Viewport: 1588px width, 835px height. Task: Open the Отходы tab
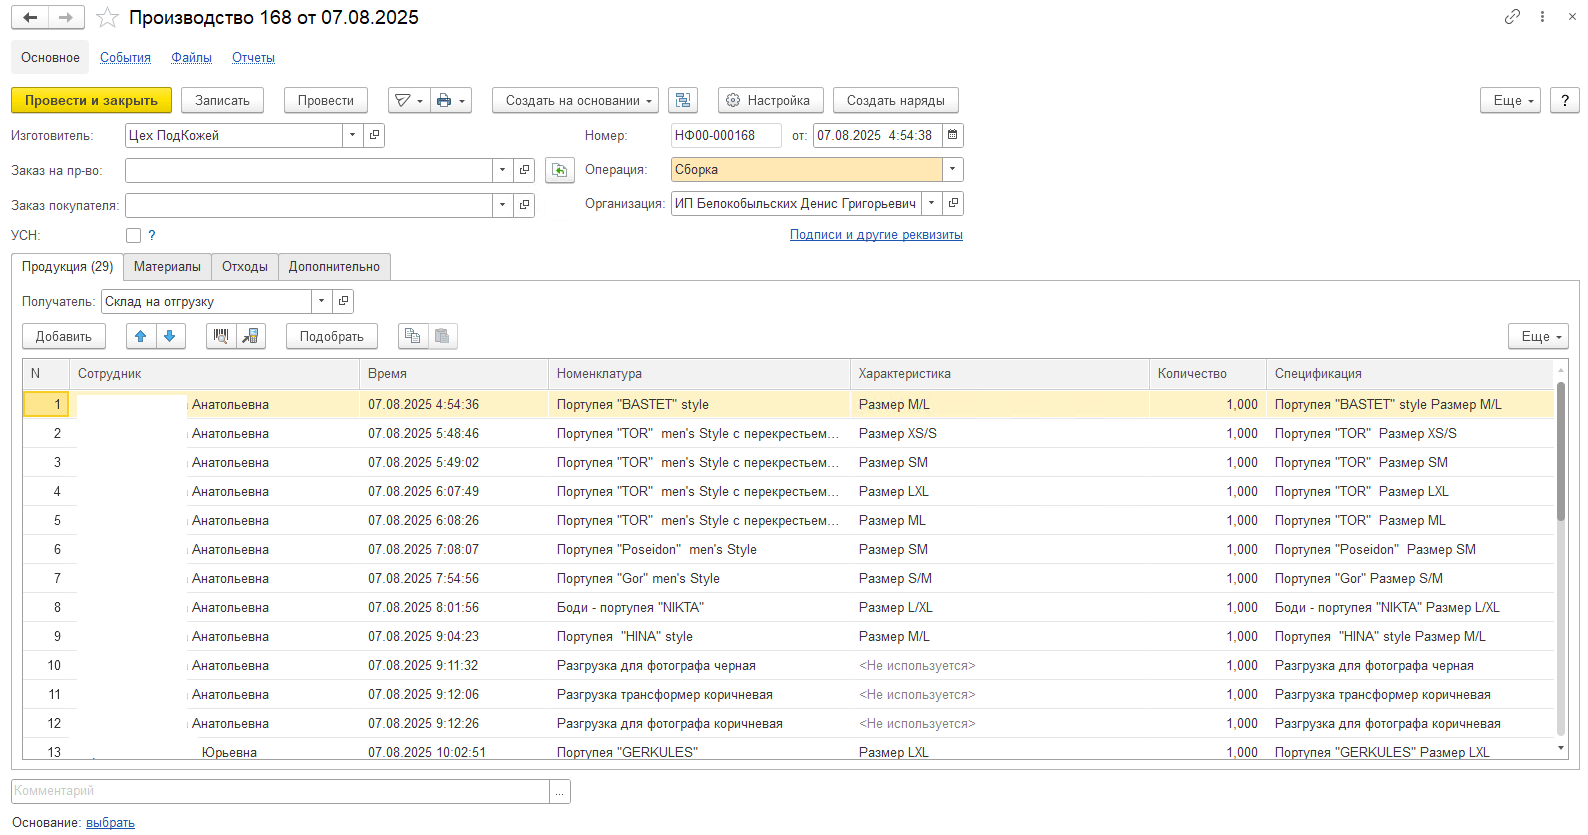click(x=245, y=267)
